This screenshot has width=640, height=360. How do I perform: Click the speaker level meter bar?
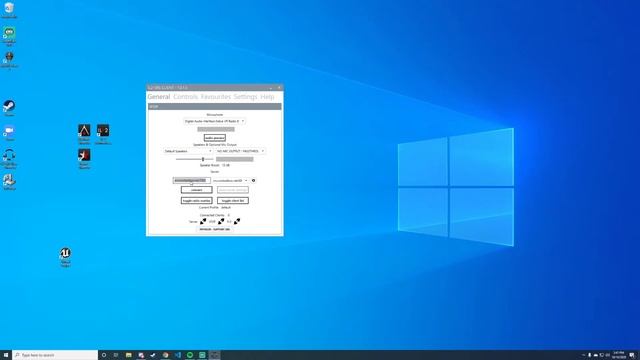235,159
